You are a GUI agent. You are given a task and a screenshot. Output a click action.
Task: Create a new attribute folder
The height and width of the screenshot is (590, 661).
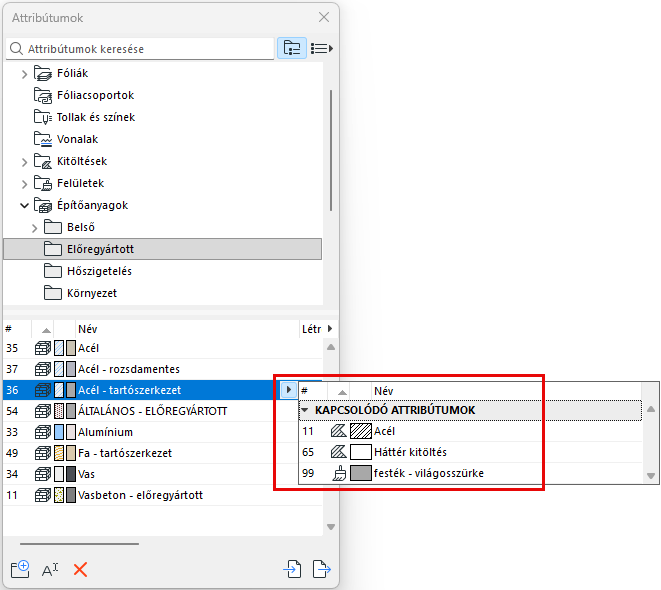[x=20, y=569]
